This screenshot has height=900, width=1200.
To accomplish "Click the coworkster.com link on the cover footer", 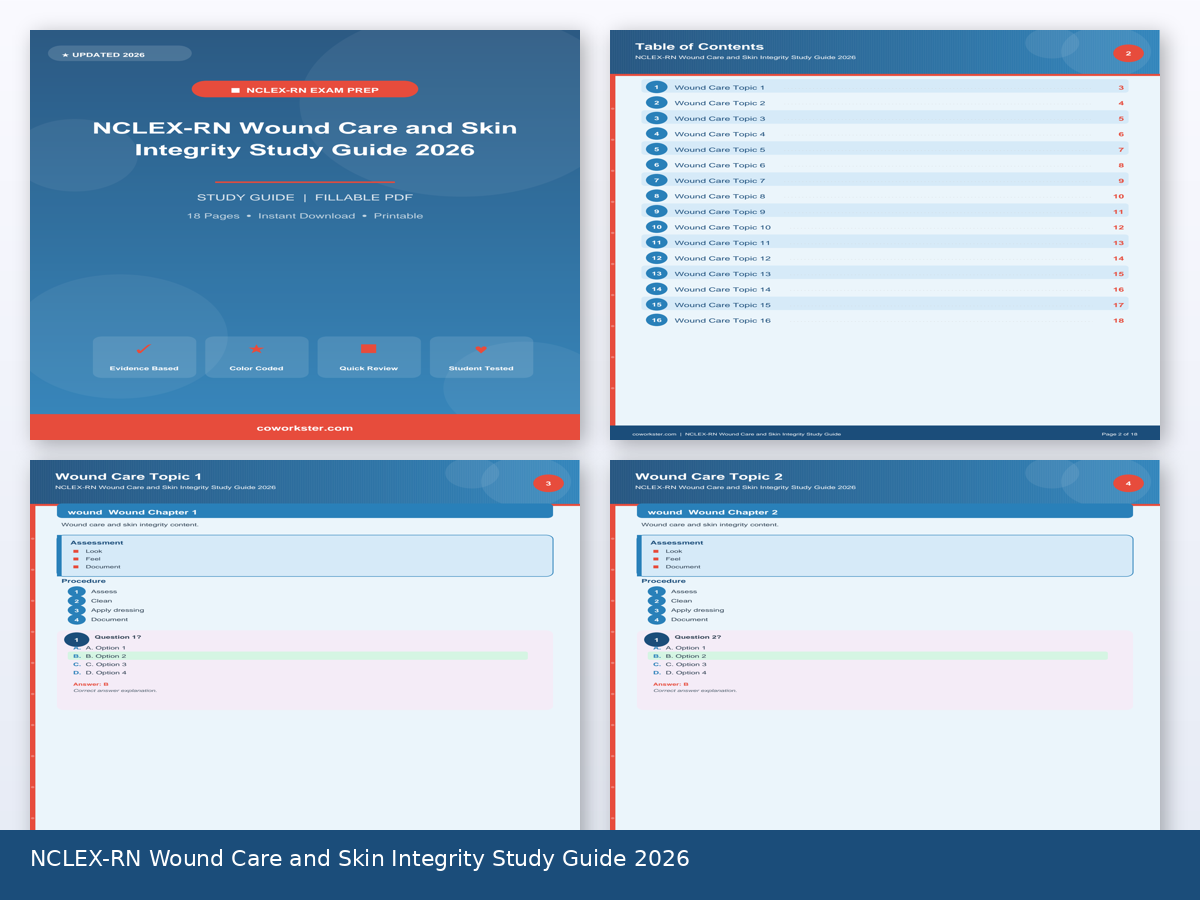I will point(305,428).
